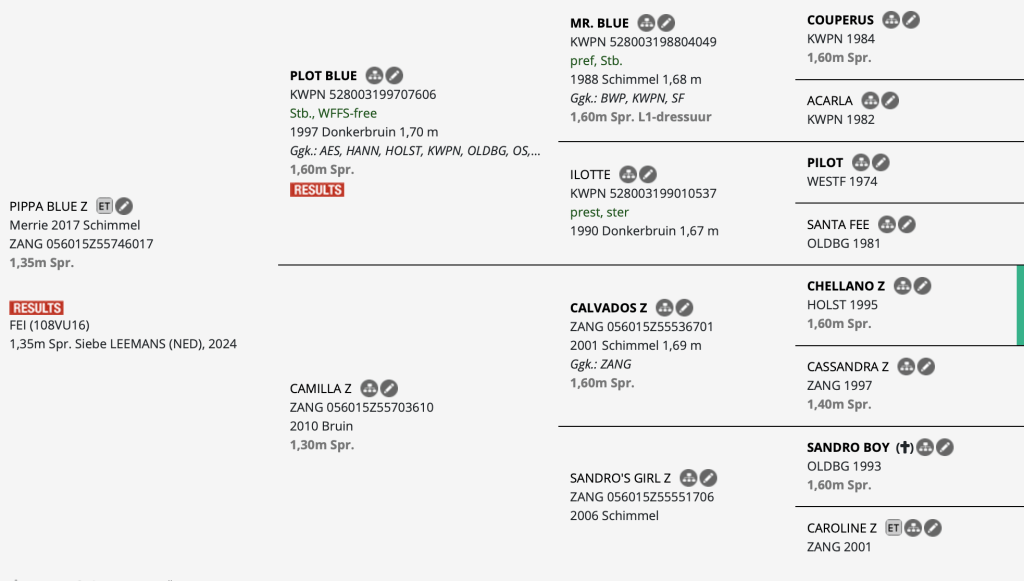Edit Santa Fee using the pencil icon
The width and height of the screenshot is (1024, 581).
click(x=906, y=225)
